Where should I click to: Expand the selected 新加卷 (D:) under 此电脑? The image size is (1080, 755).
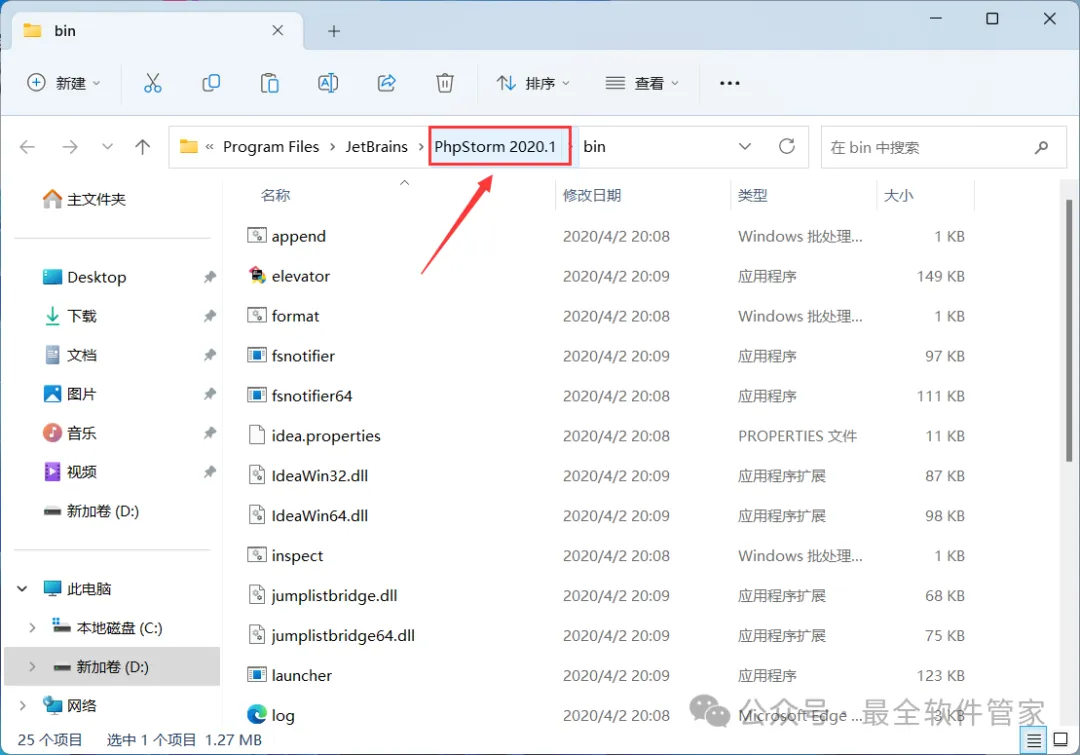[x=32, y=667]
